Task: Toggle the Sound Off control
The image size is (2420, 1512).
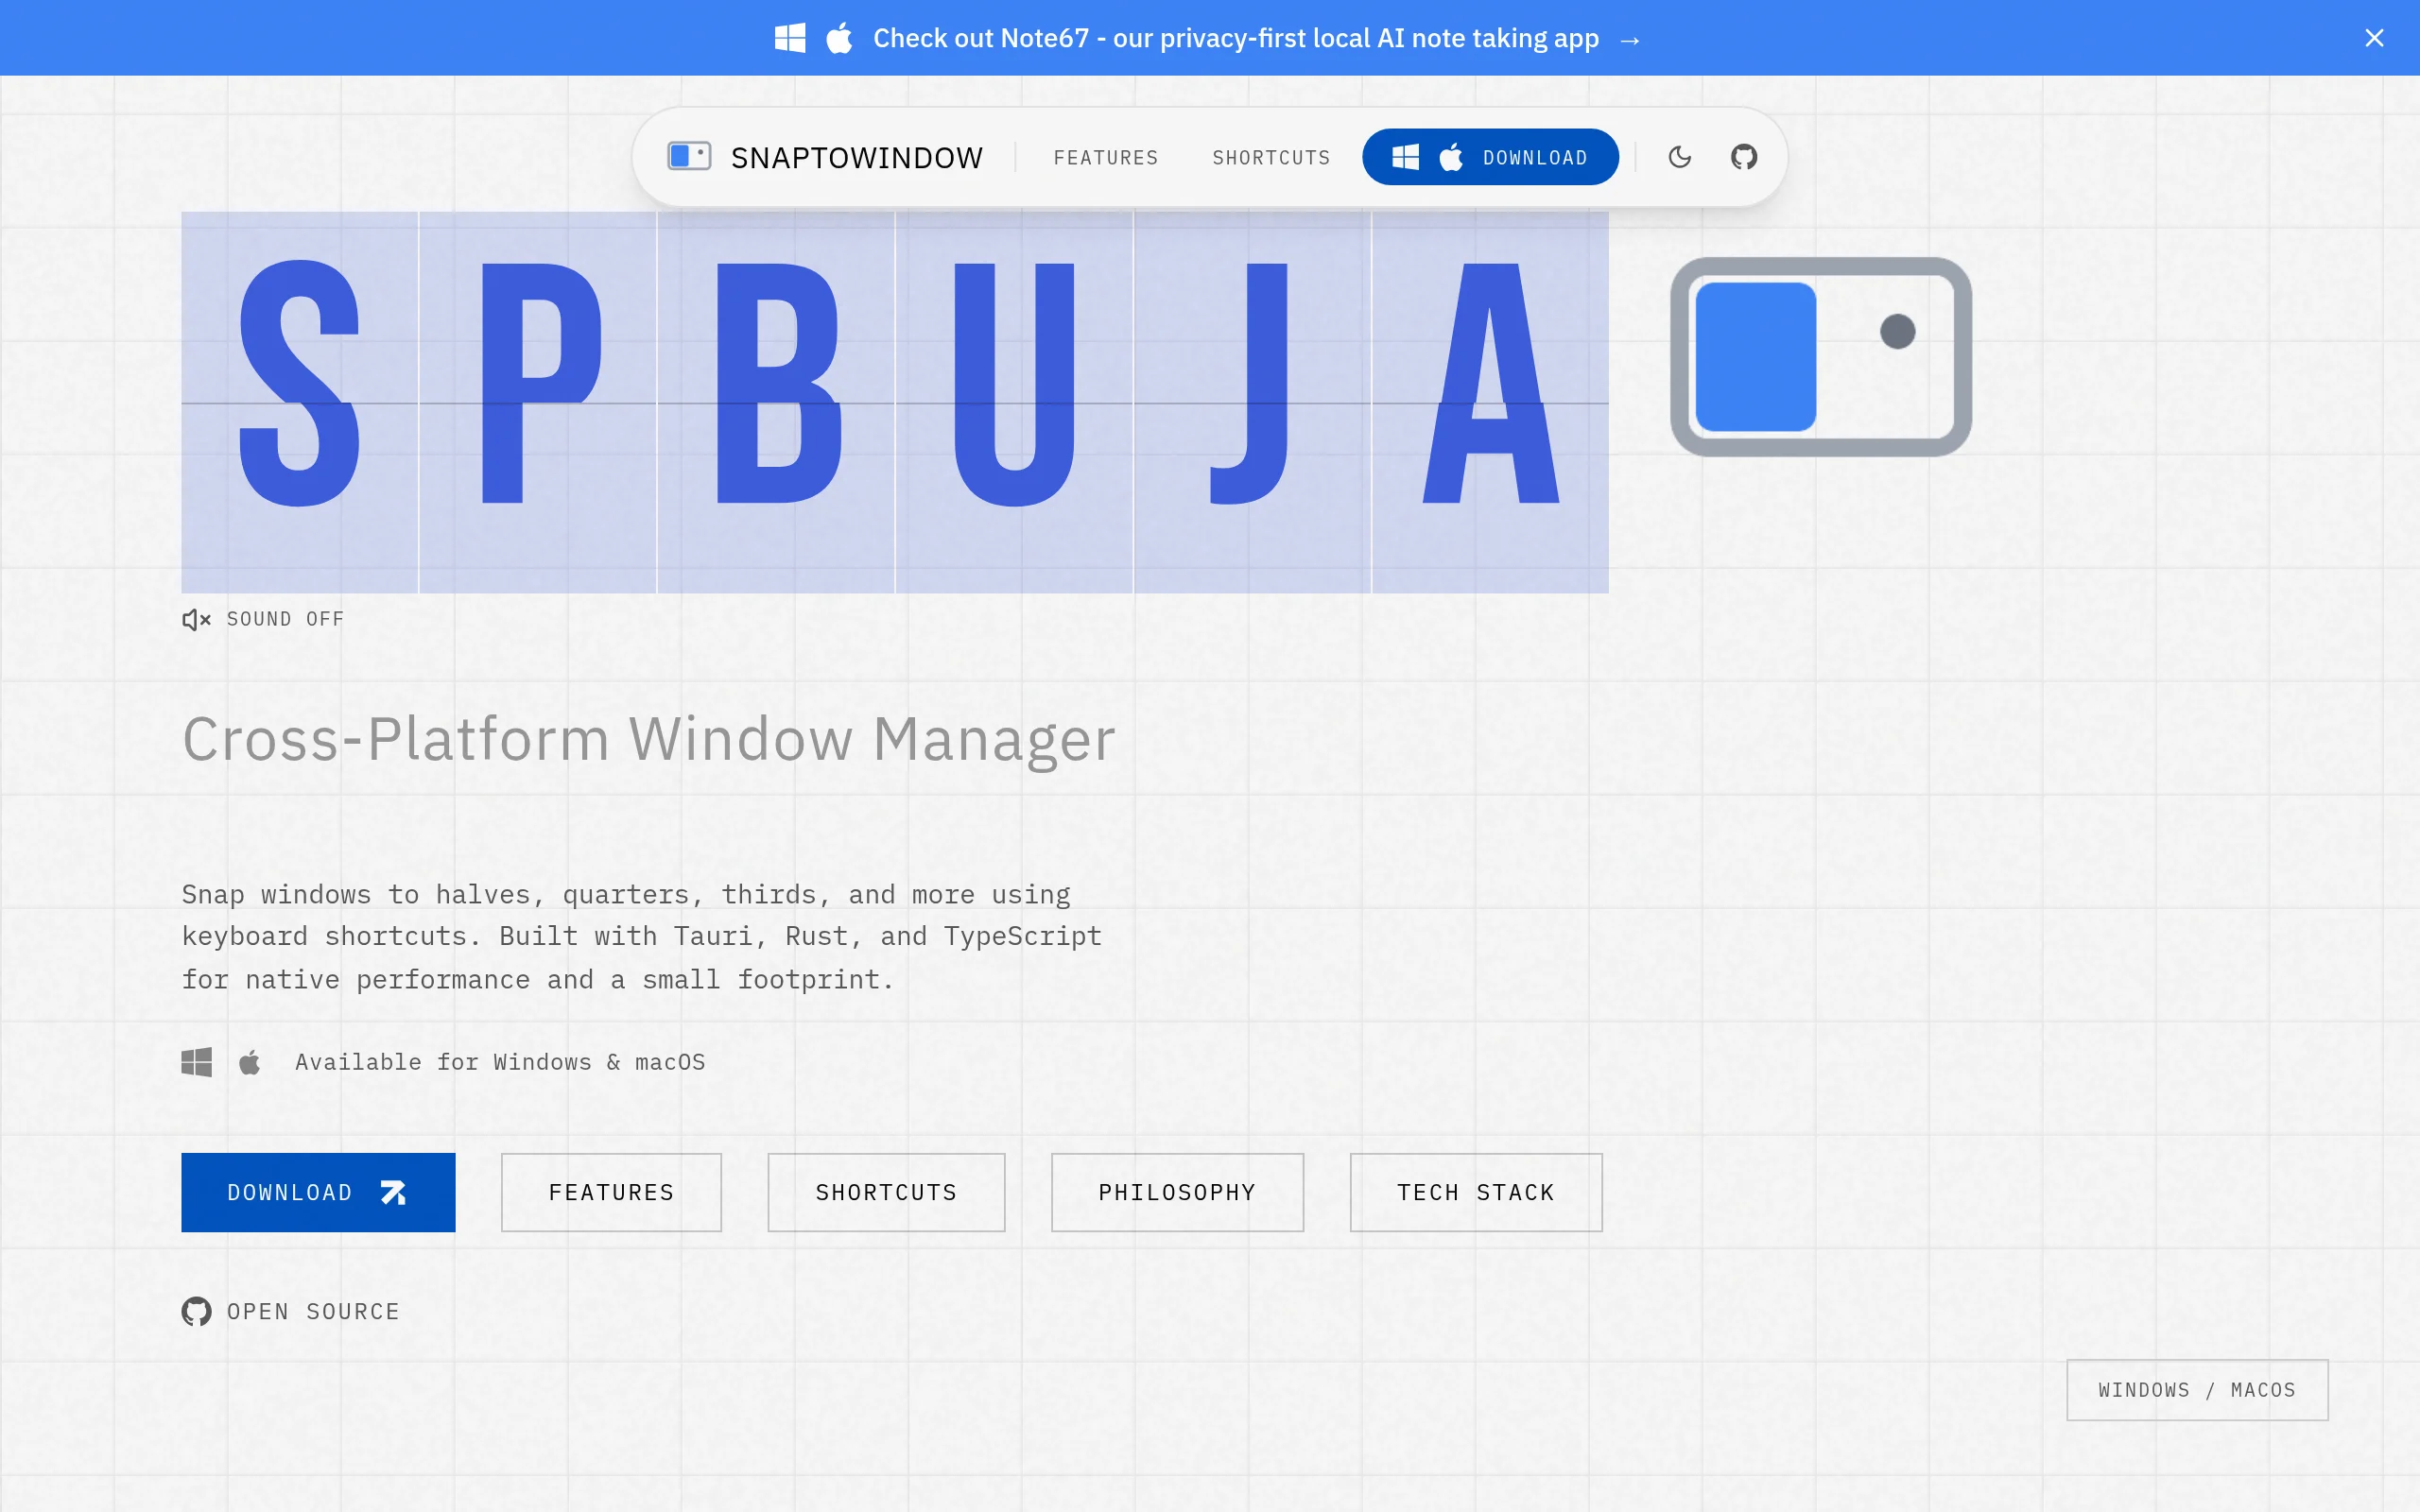Action: [x=263, y=619]
